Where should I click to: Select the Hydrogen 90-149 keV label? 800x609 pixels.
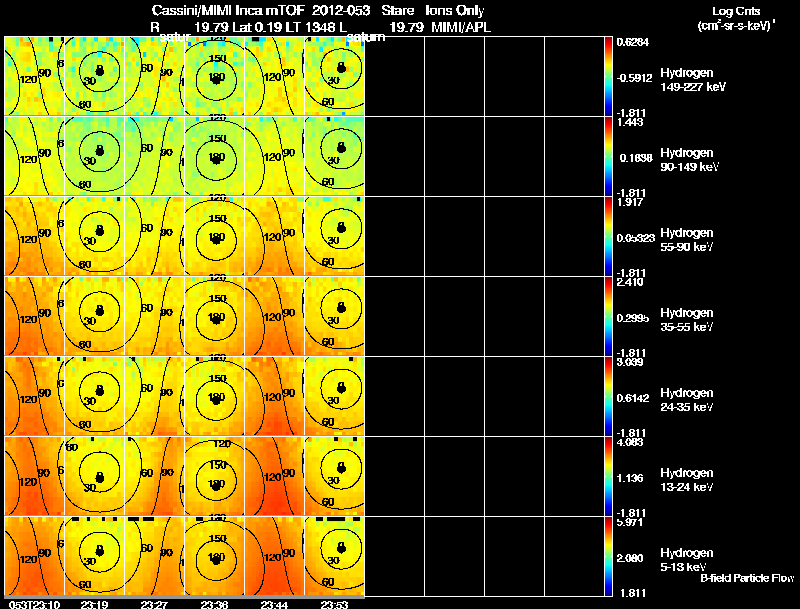point(689,160)
